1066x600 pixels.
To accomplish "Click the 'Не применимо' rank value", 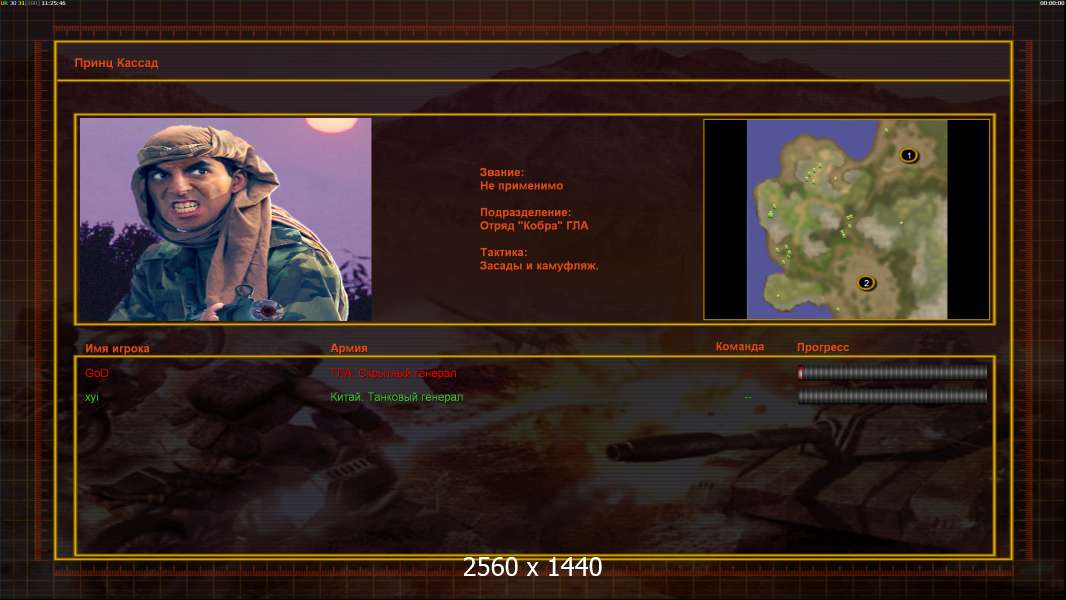I will (521, 186).
